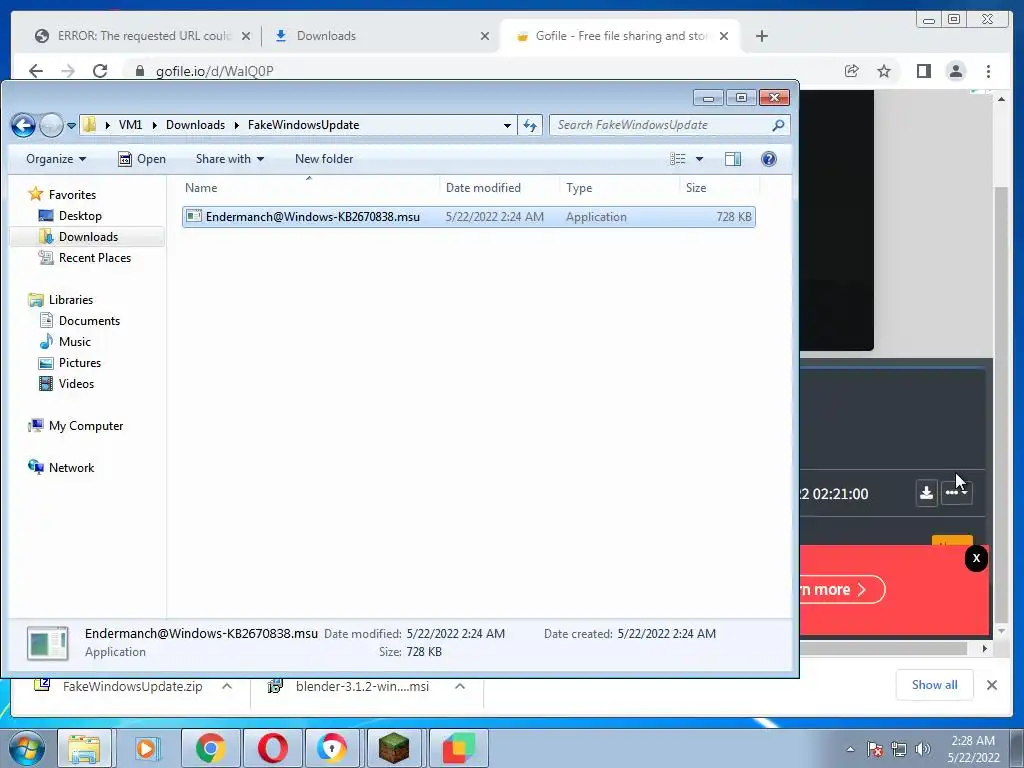
Task: Expand FakeWindowsUpdate.zip download options
Action: pos(227,686)
